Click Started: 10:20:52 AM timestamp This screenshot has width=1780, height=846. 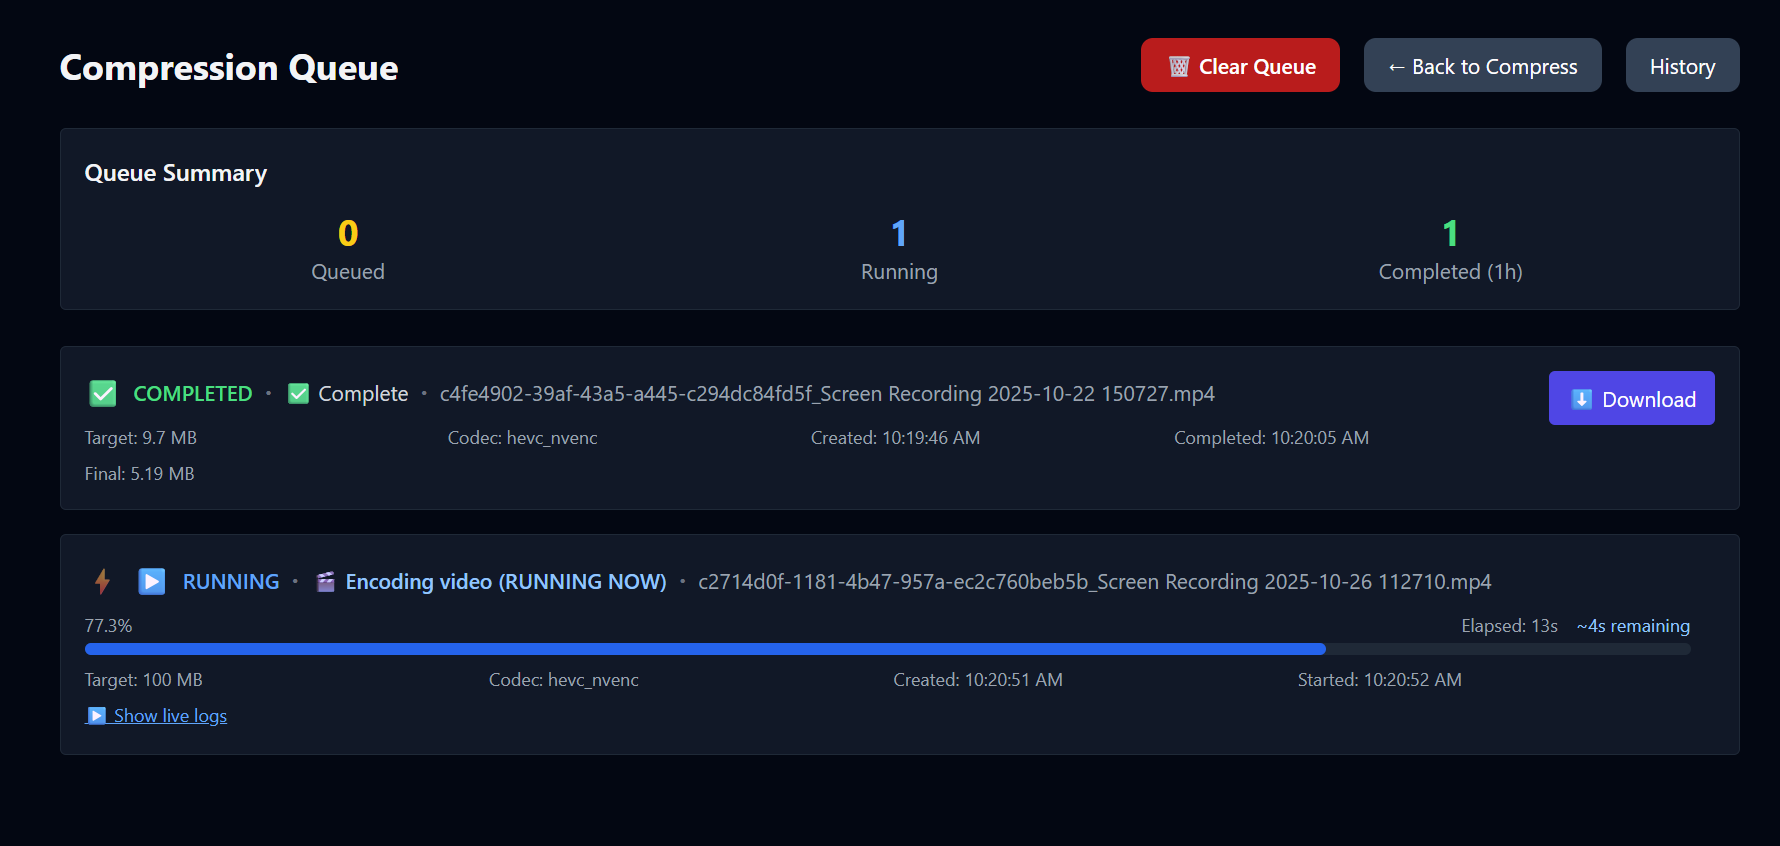click(1380, 680)
